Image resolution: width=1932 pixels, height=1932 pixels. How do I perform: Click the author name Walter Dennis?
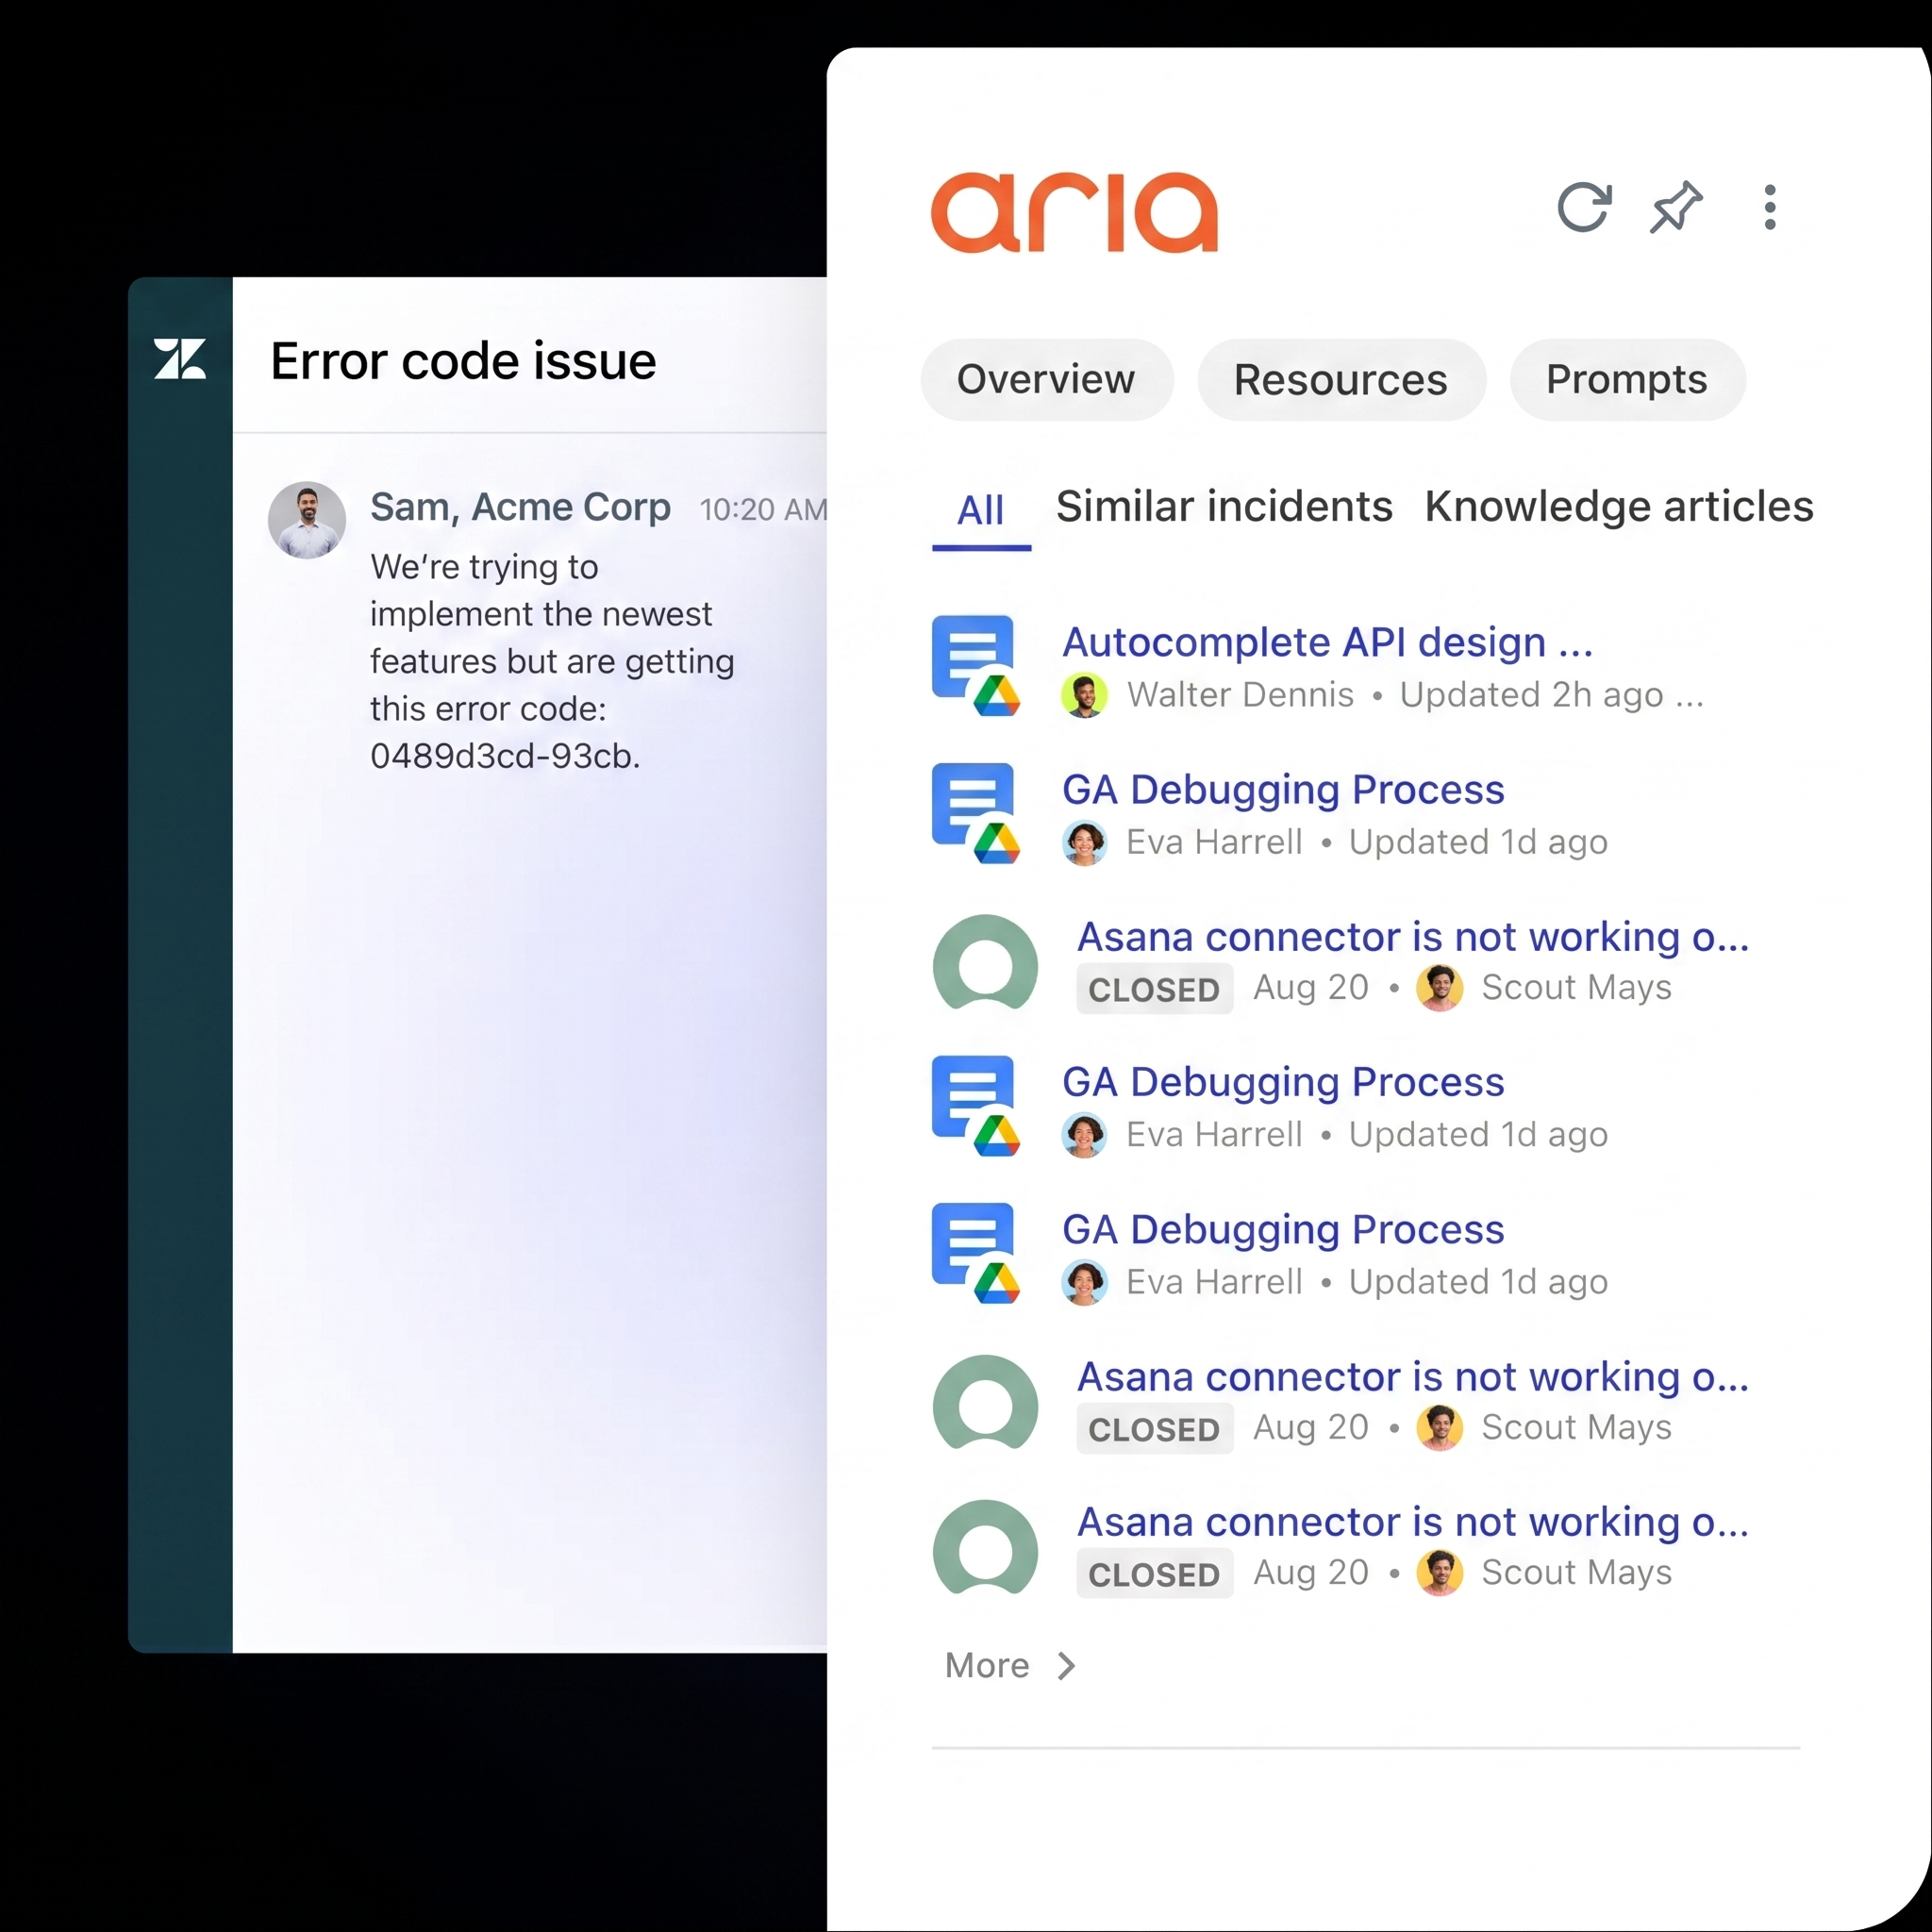pos(1240,695)
